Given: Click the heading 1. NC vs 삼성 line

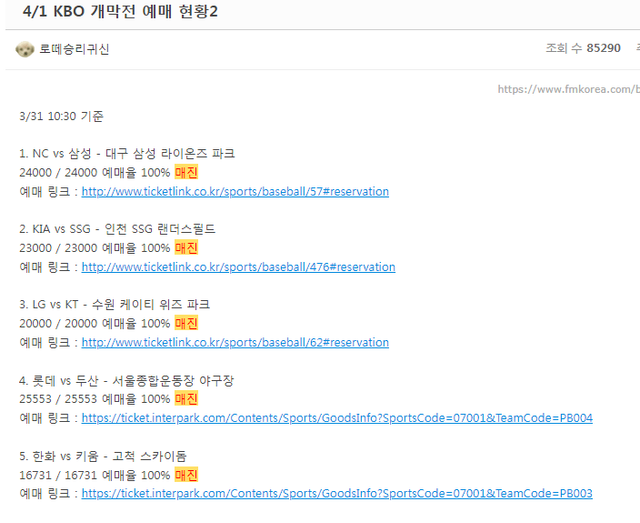Looking at the screenshot, I should pos(127,154).
